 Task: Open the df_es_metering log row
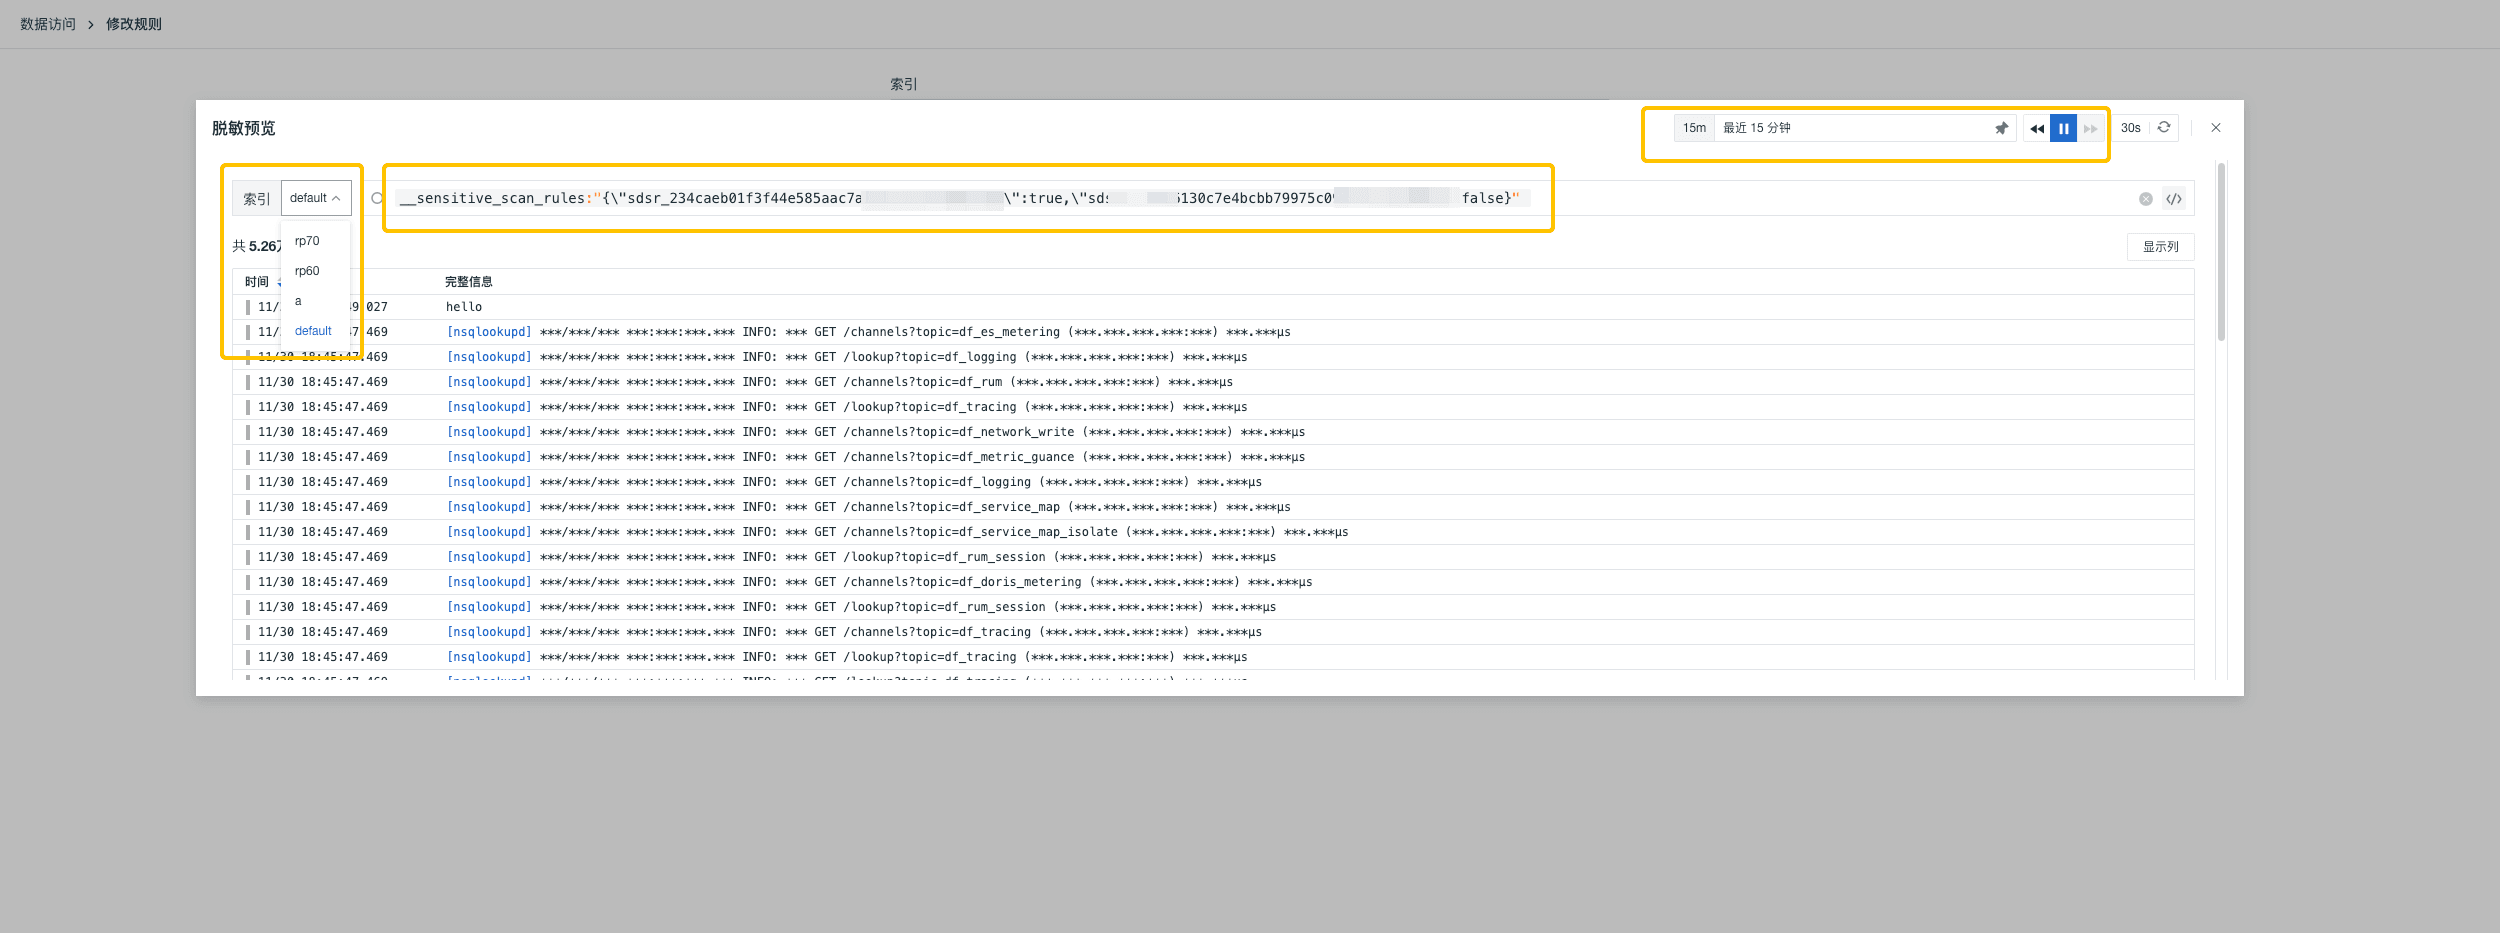tap(1213, 332)
